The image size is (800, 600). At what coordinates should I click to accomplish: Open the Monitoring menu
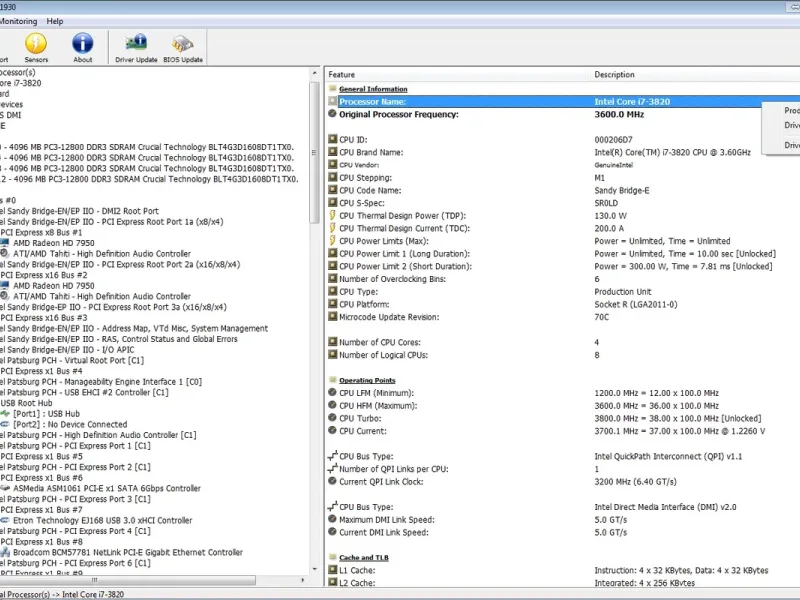click(x=18, y=21)
